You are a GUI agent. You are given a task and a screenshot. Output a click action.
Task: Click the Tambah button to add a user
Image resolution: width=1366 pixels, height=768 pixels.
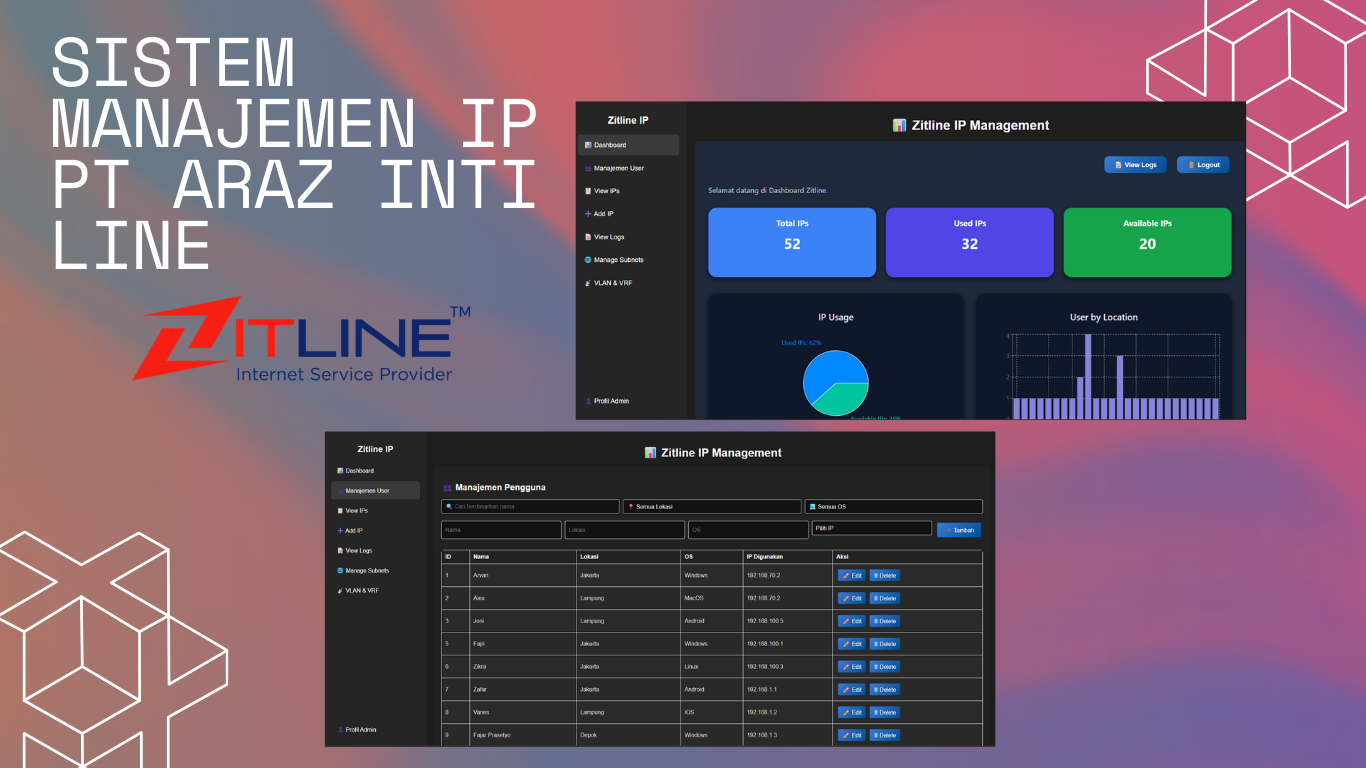[959, 530]
